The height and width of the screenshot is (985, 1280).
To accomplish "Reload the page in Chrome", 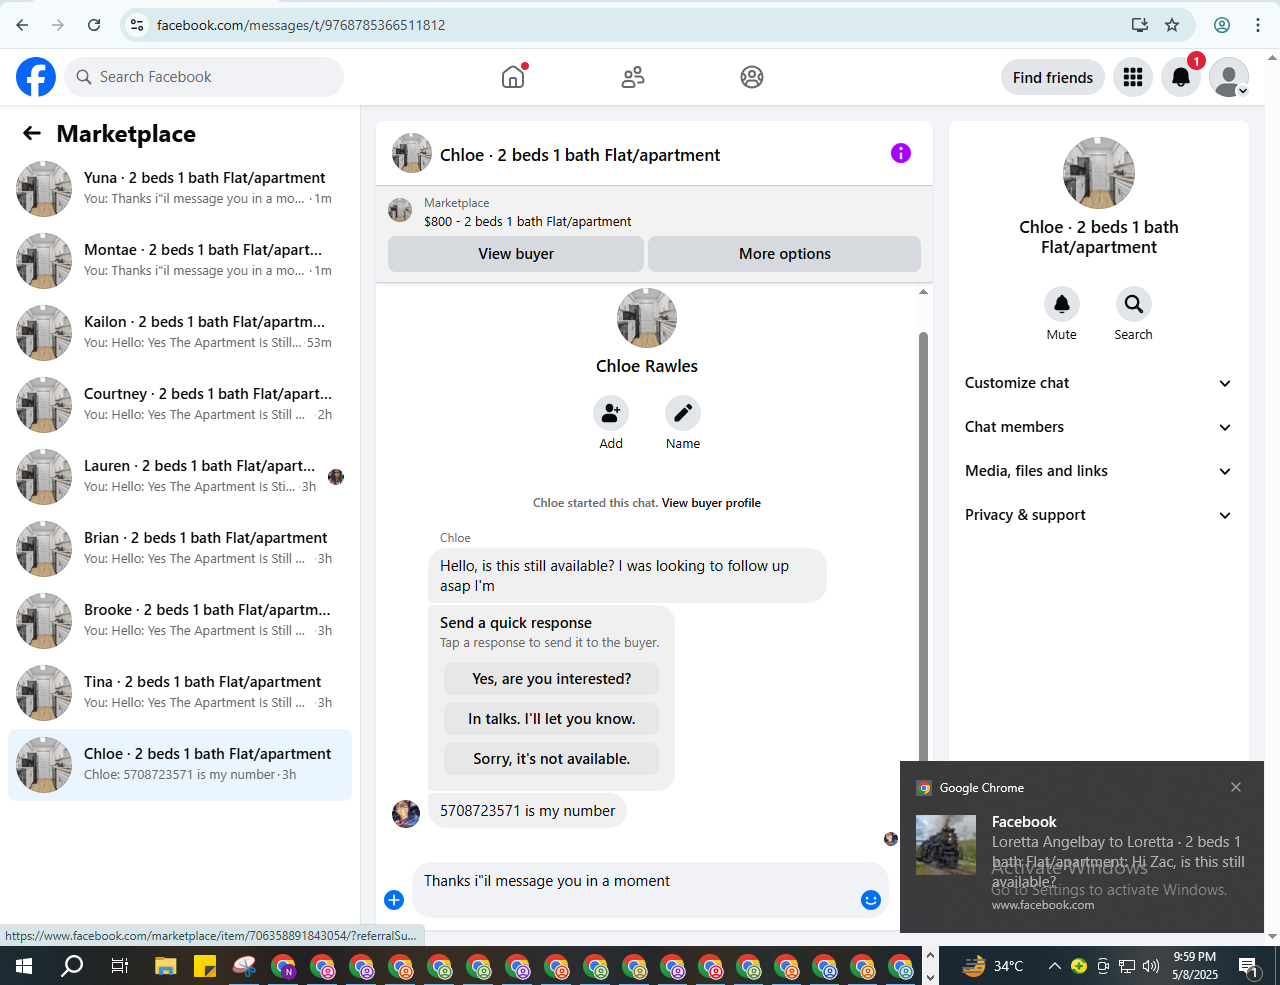I will (94, 25).
